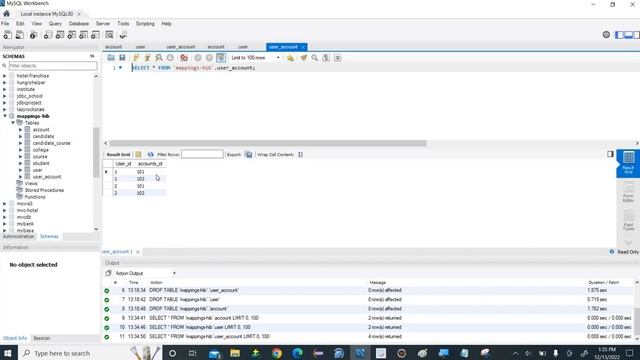Open the Query menu
The height and width of the screenshot is (360, 640).
55,24
